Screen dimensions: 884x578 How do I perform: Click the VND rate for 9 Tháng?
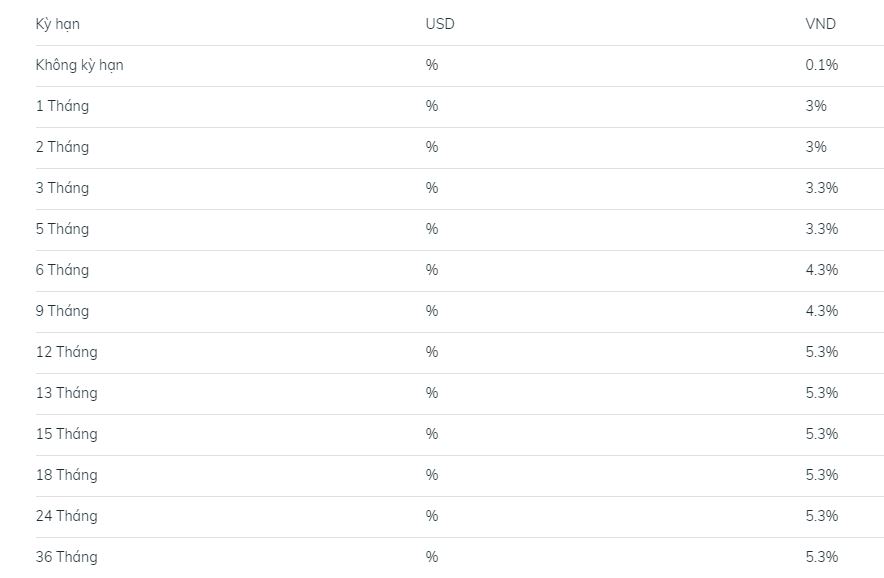pyautogui.click(x=821, y=311)
